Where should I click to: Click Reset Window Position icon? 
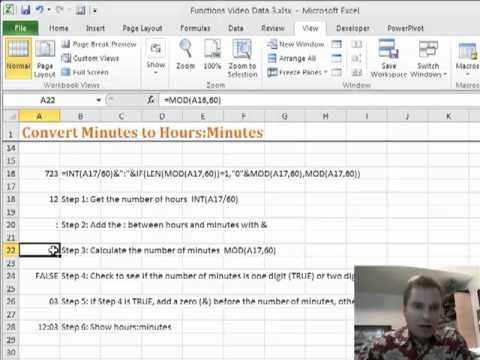pyautogui.click(x=357, y=72)
